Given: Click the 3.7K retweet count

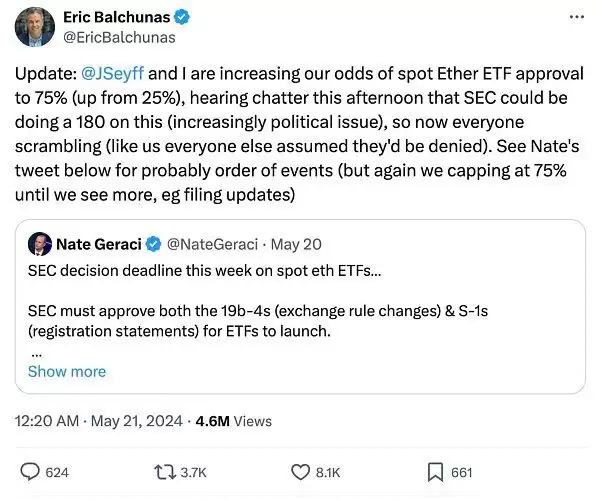Looking at the screenshot, I should (x=192, y=472).
